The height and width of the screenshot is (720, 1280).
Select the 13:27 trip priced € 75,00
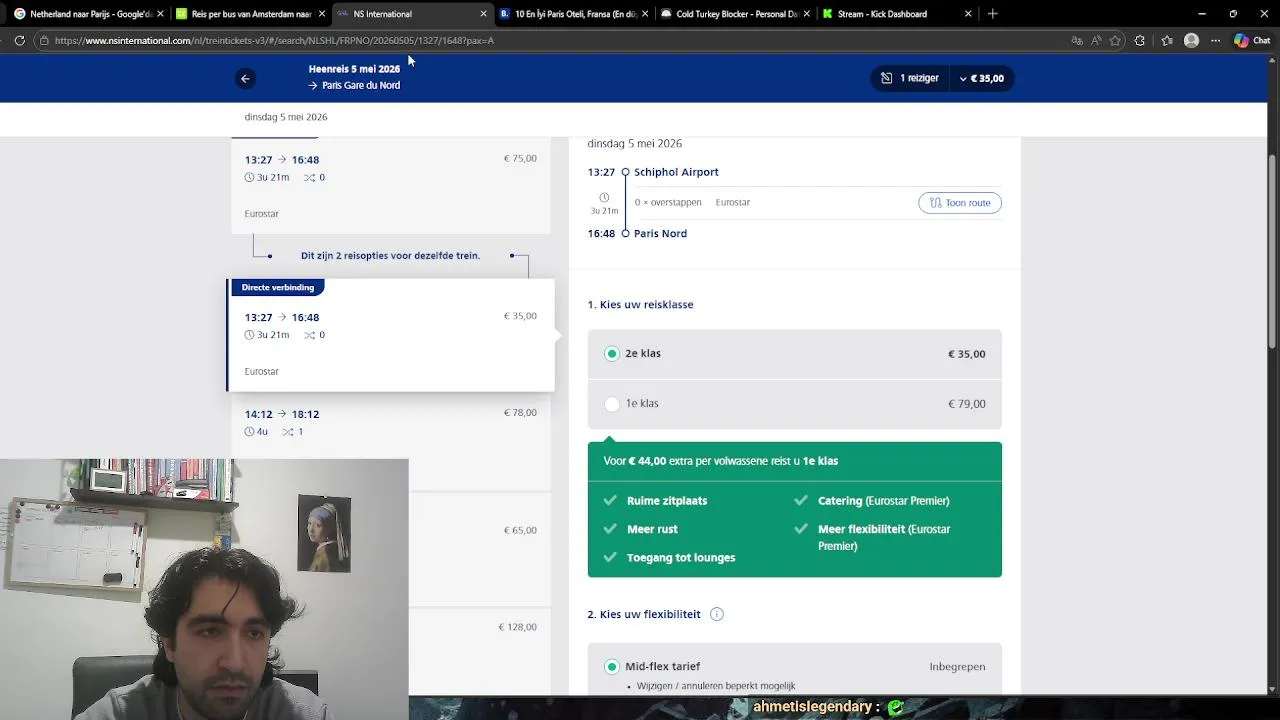click(391, 186)
